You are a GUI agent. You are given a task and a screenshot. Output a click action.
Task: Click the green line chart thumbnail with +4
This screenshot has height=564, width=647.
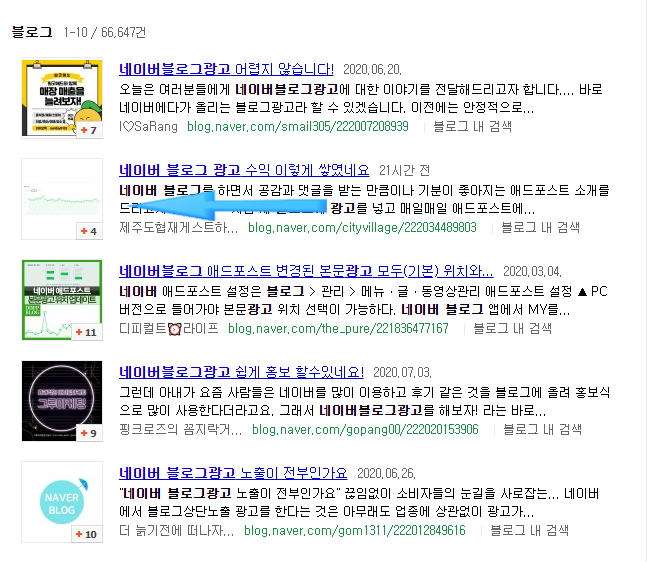(x=62, y=199)
